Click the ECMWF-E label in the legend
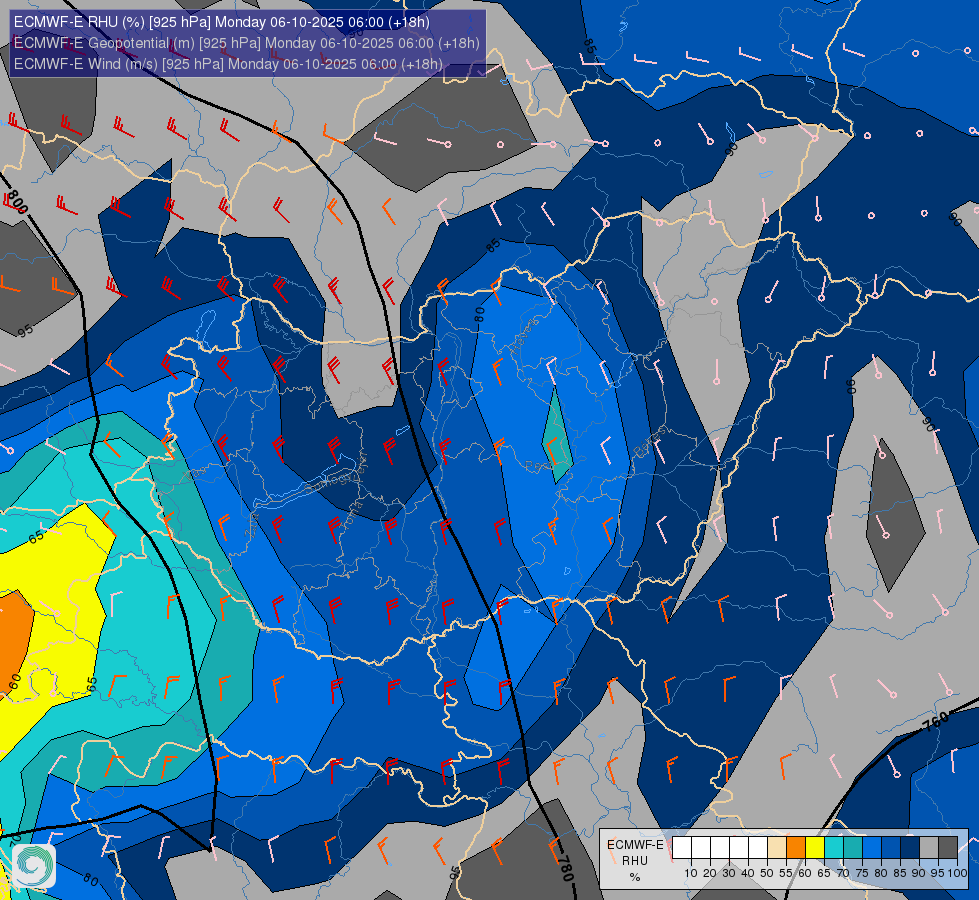Screen dimensions: 979x900 pos(635,844)
